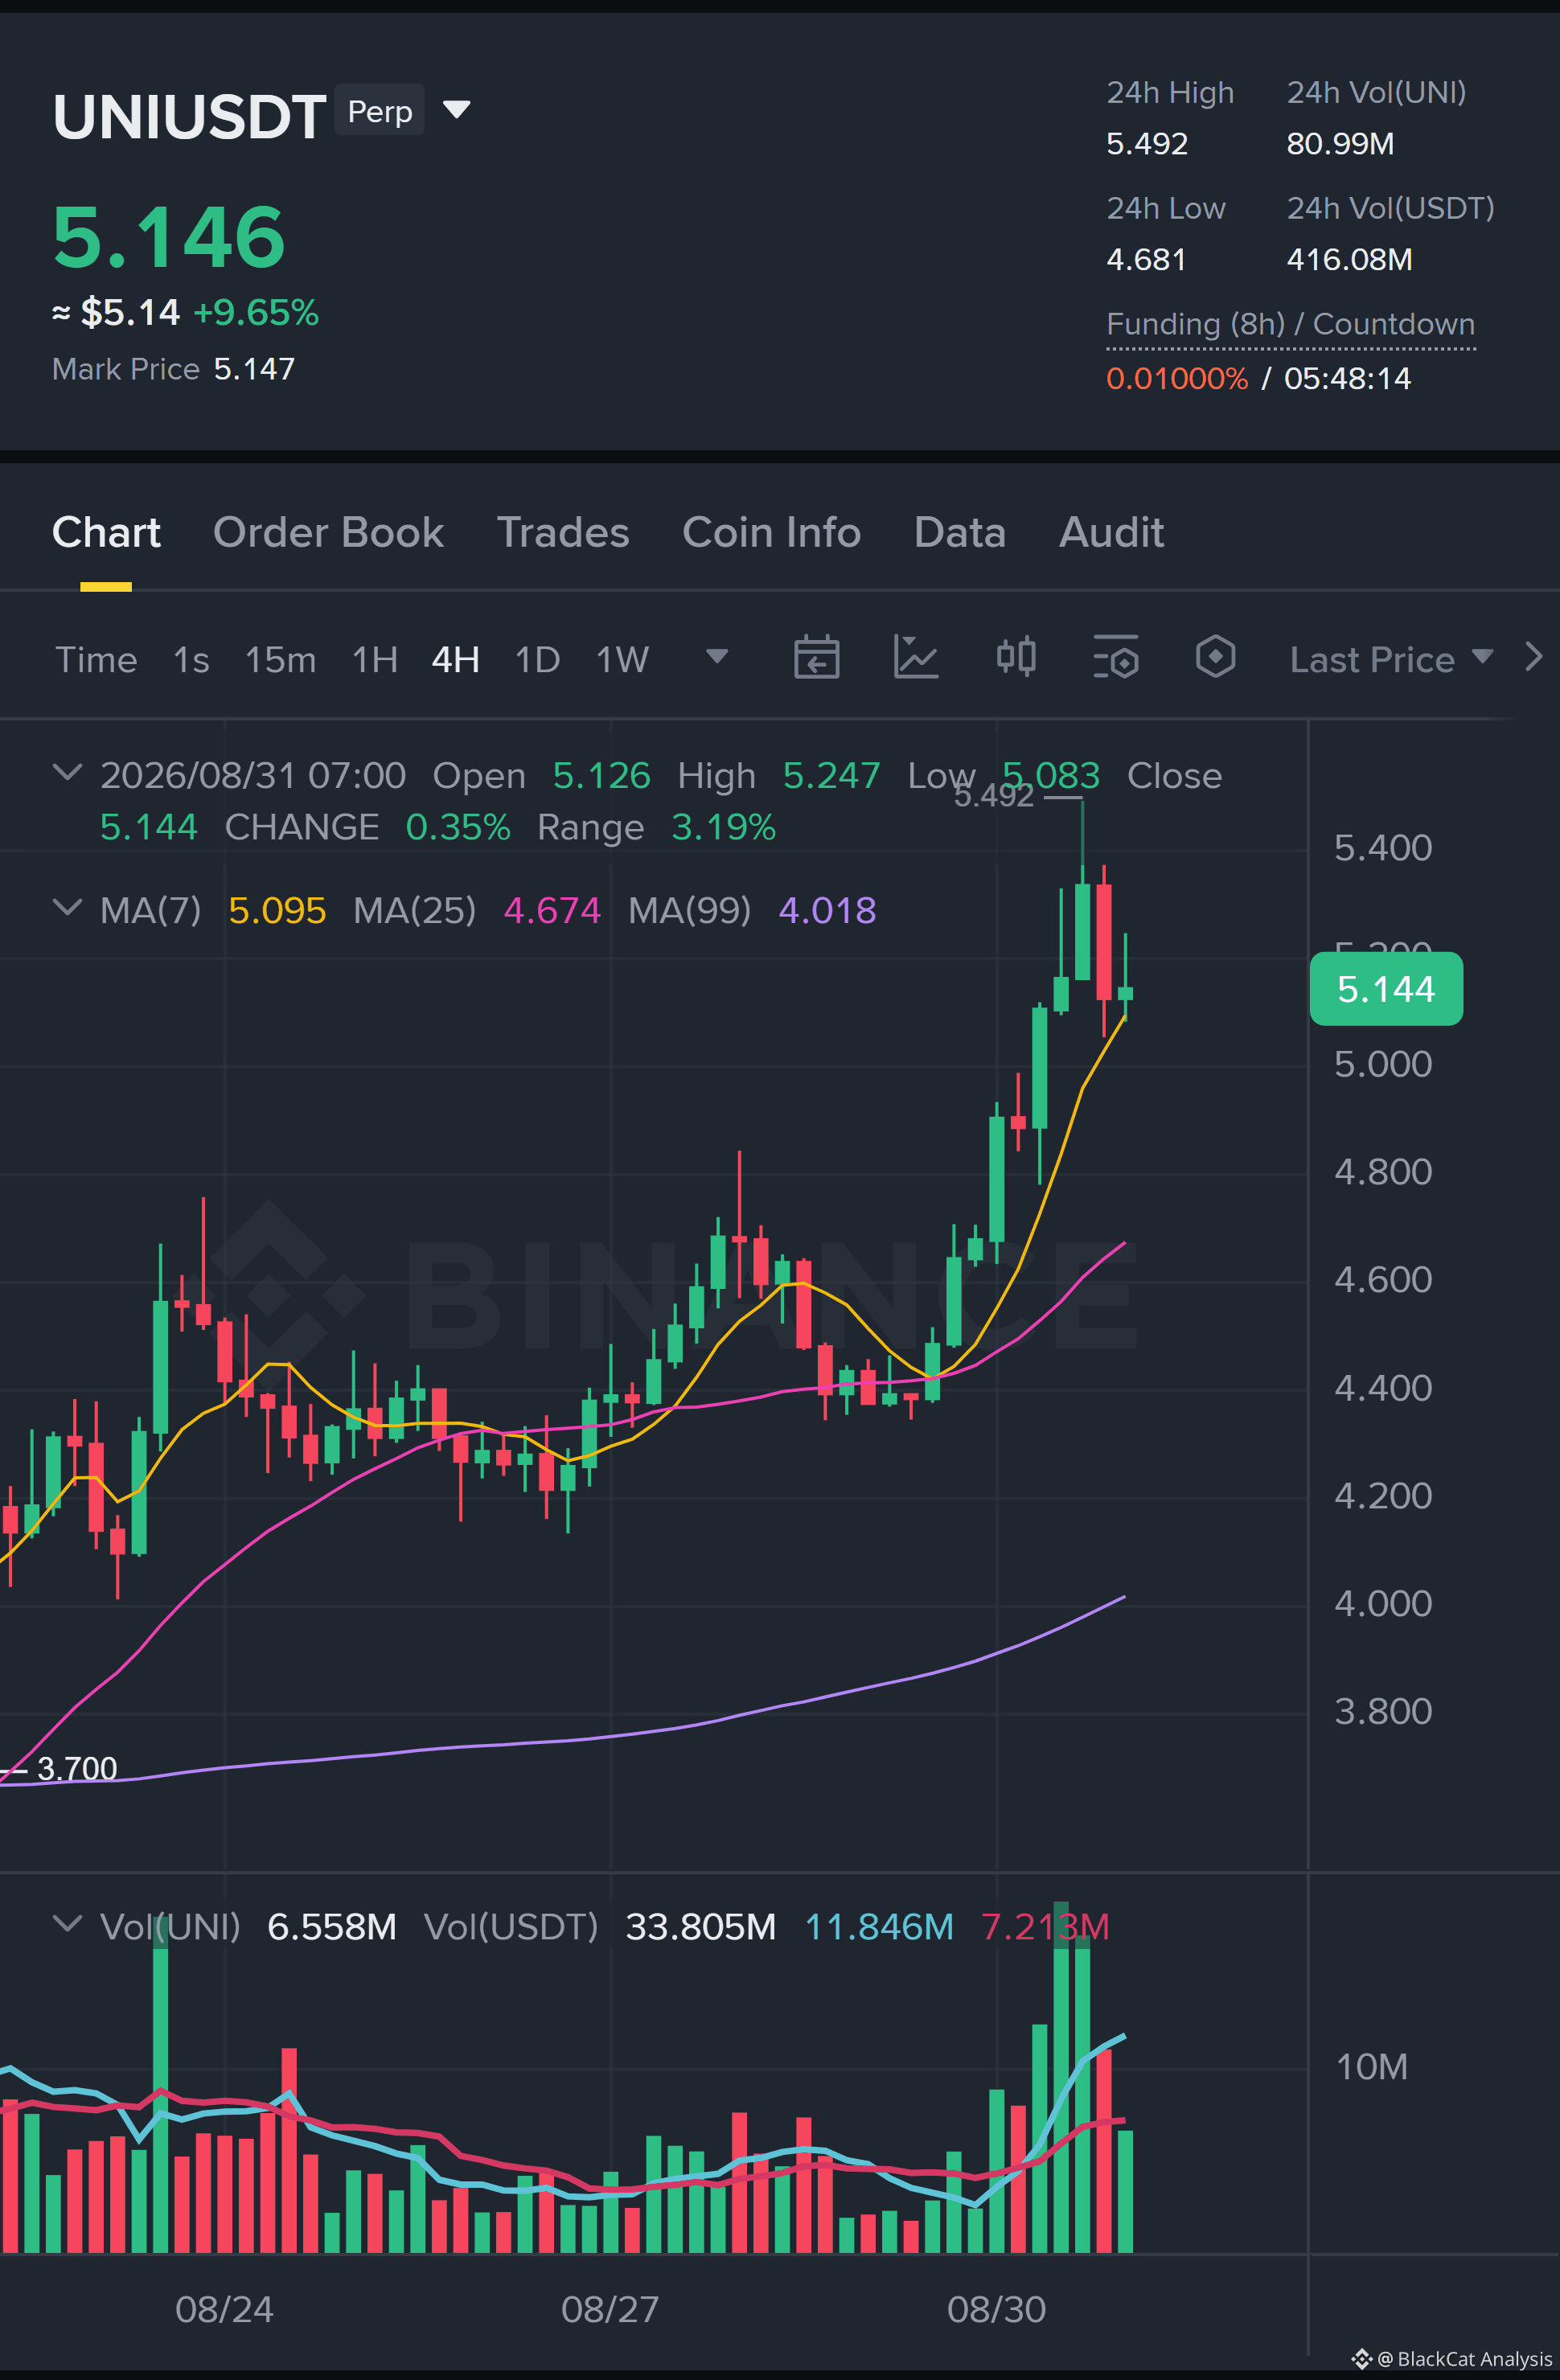
Task: Tap the 11.846M volume MA value
Action: click(879, 1926)
